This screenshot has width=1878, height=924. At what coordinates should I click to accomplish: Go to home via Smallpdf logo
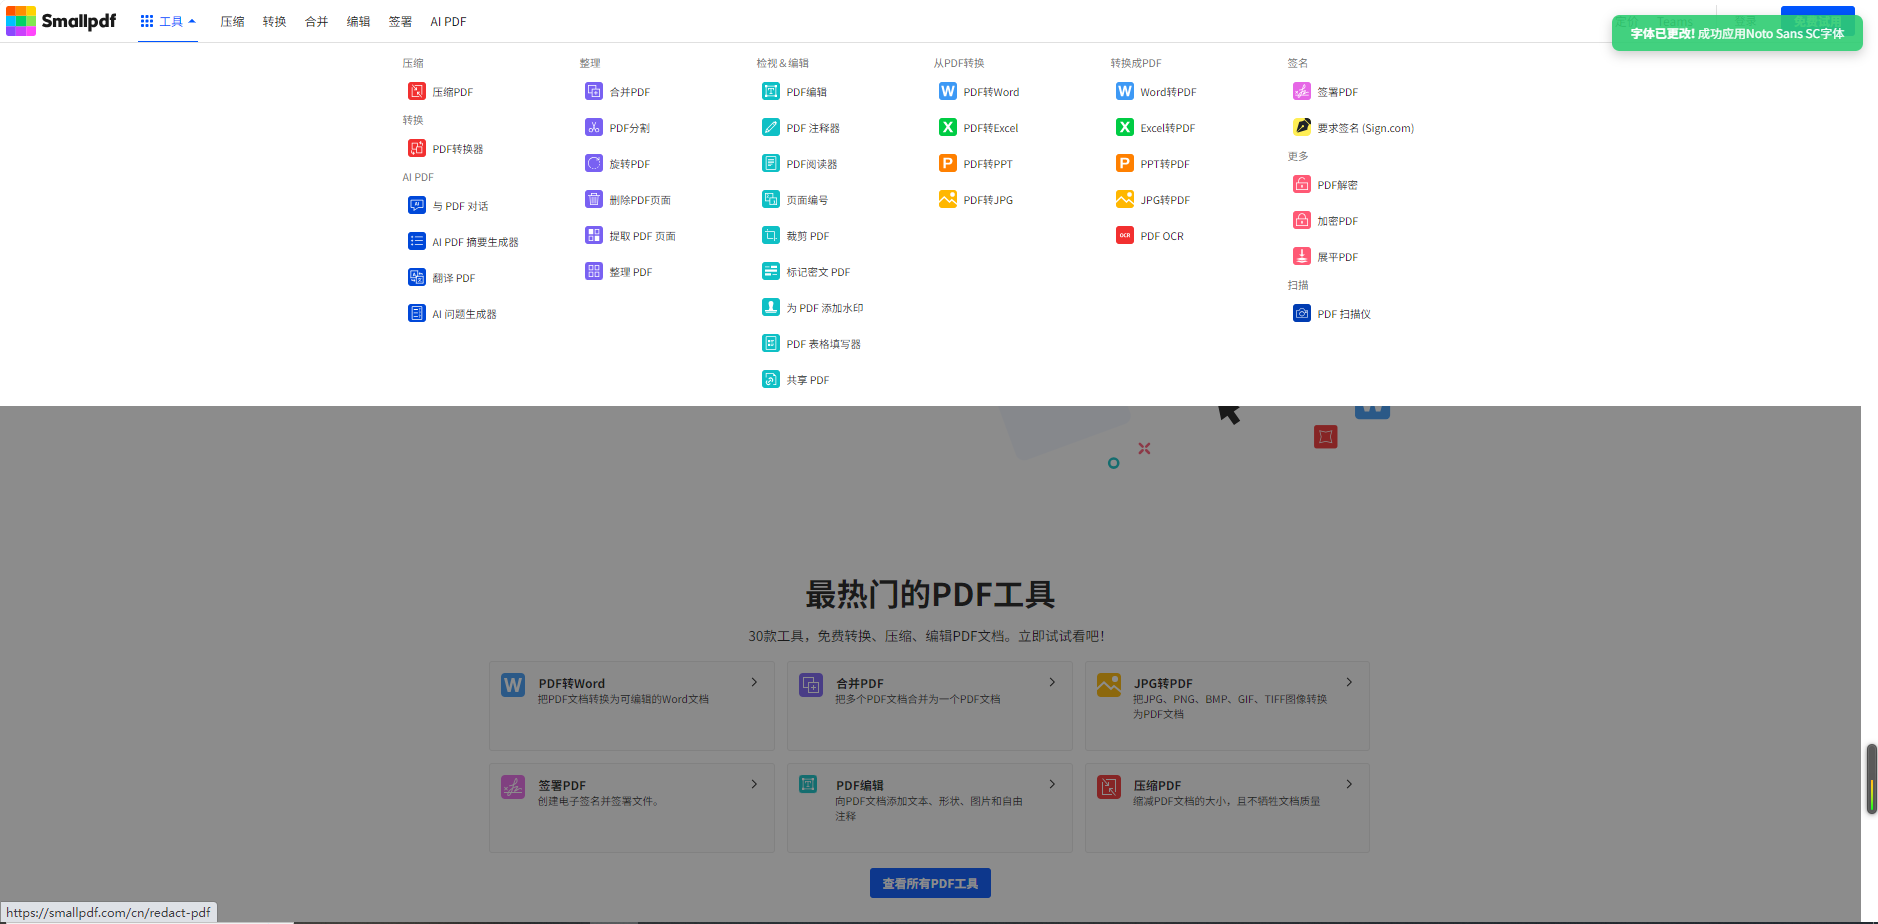coord(61,21)
